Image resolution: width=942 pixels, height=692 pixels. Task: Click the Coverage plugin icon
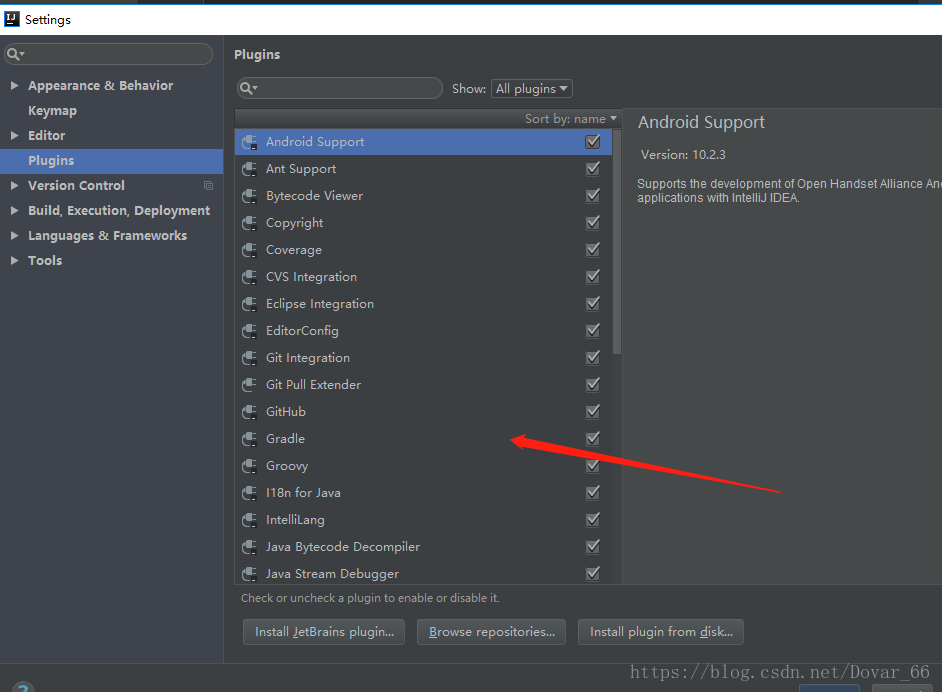pos(249,250)
